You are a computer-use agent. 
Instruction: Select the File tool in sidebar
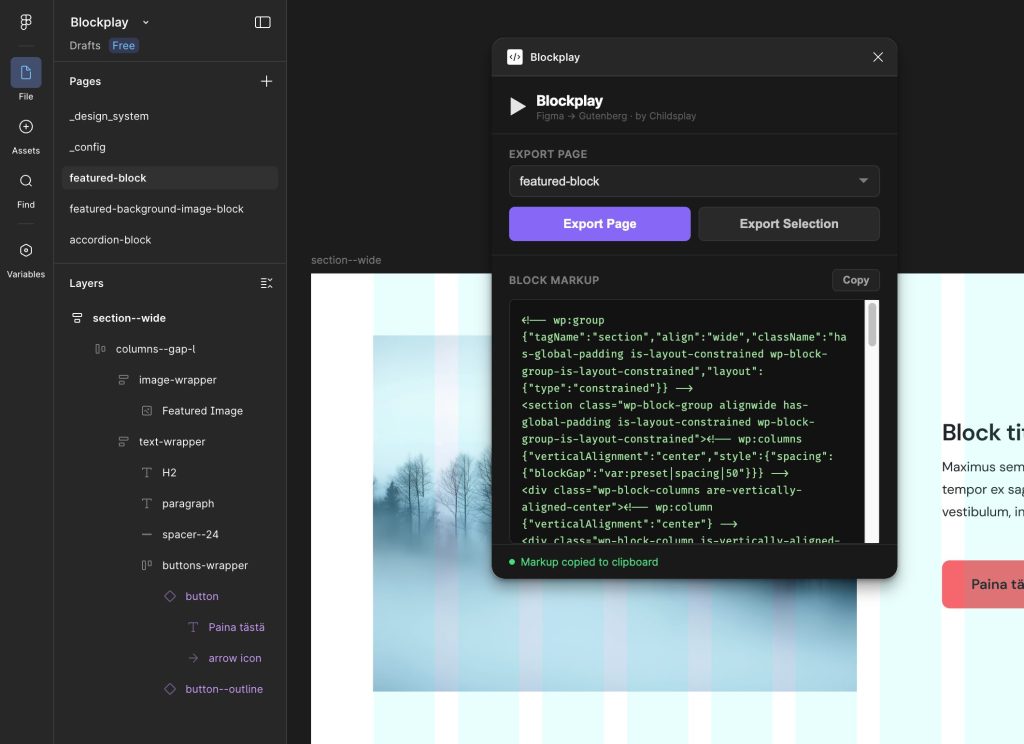click(26, 73)
